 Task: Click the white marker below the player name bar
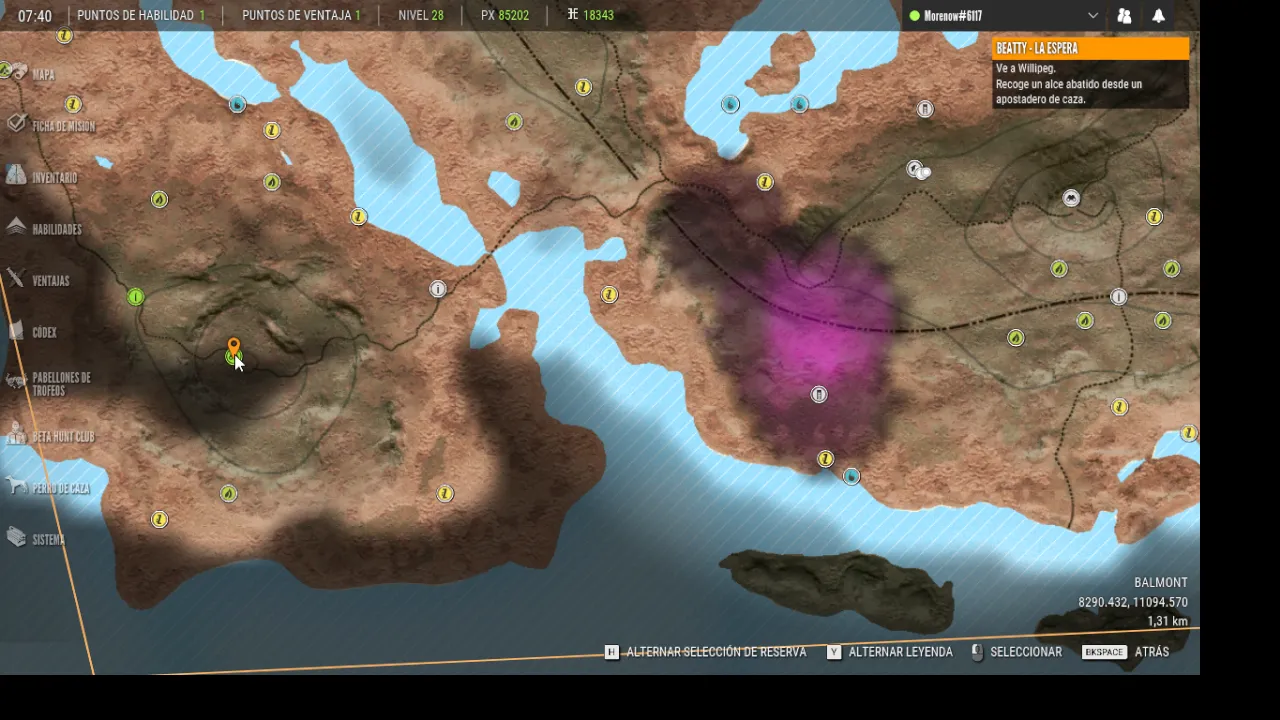(925, 109)
